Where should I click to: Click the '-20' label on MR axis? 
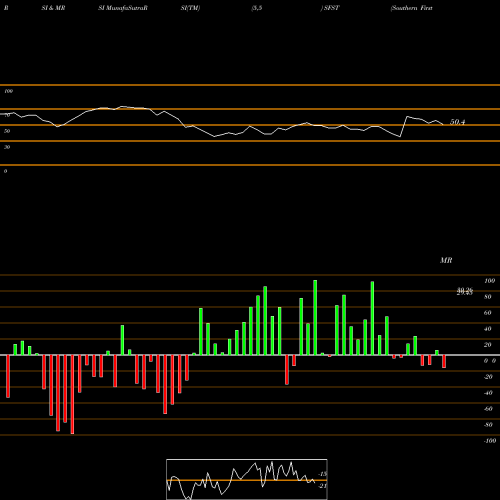pos(488,377)
